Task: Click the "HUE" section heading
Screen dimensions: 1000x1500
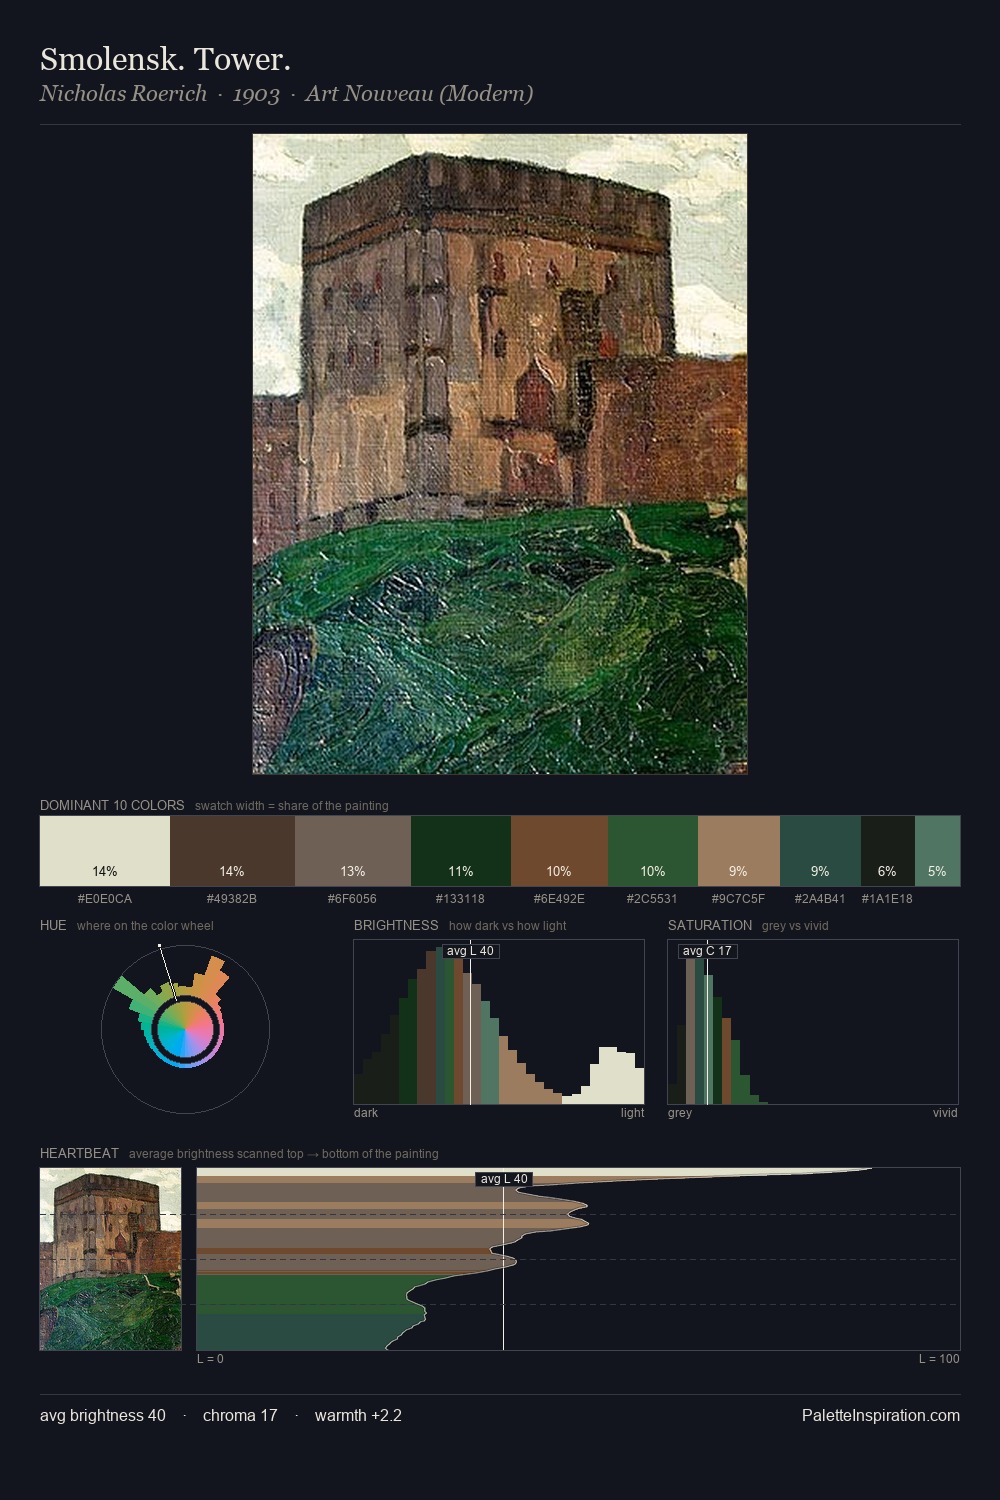Action: point(53,925)
